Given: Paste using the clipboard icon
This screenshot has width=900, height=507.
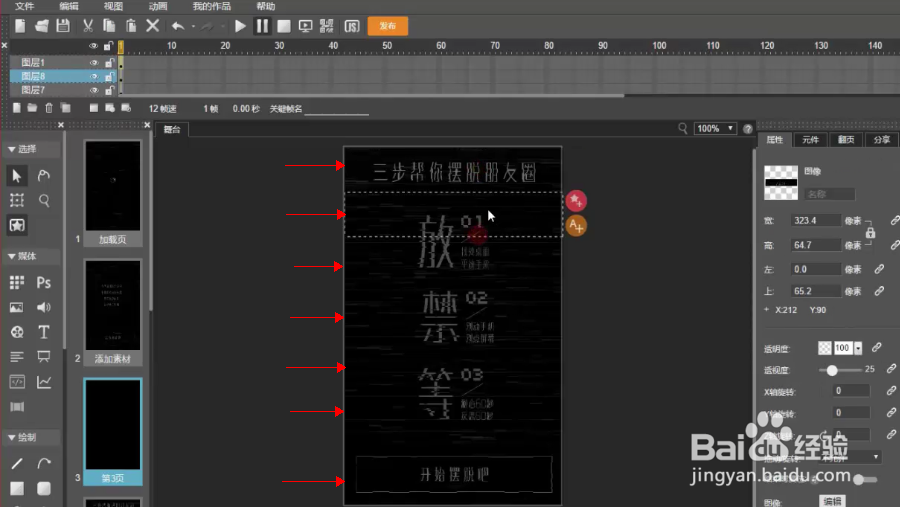Looking at the screenshot, I should tap(131, 26).
